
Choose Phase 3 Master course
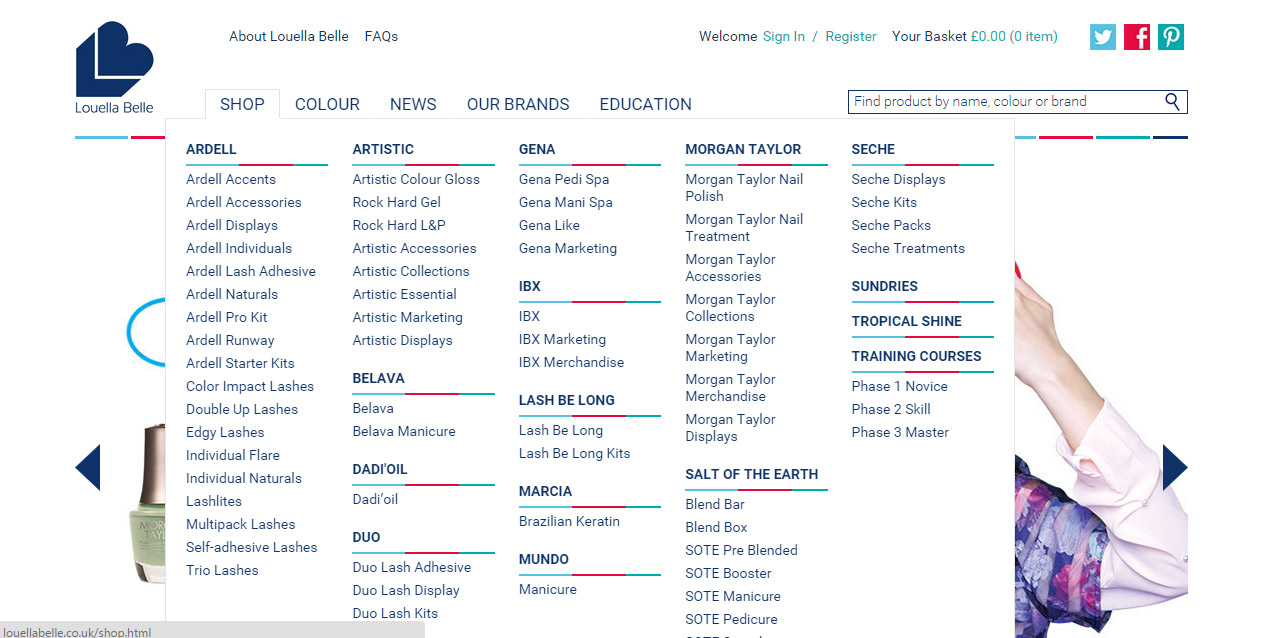[x=900, y=432]
